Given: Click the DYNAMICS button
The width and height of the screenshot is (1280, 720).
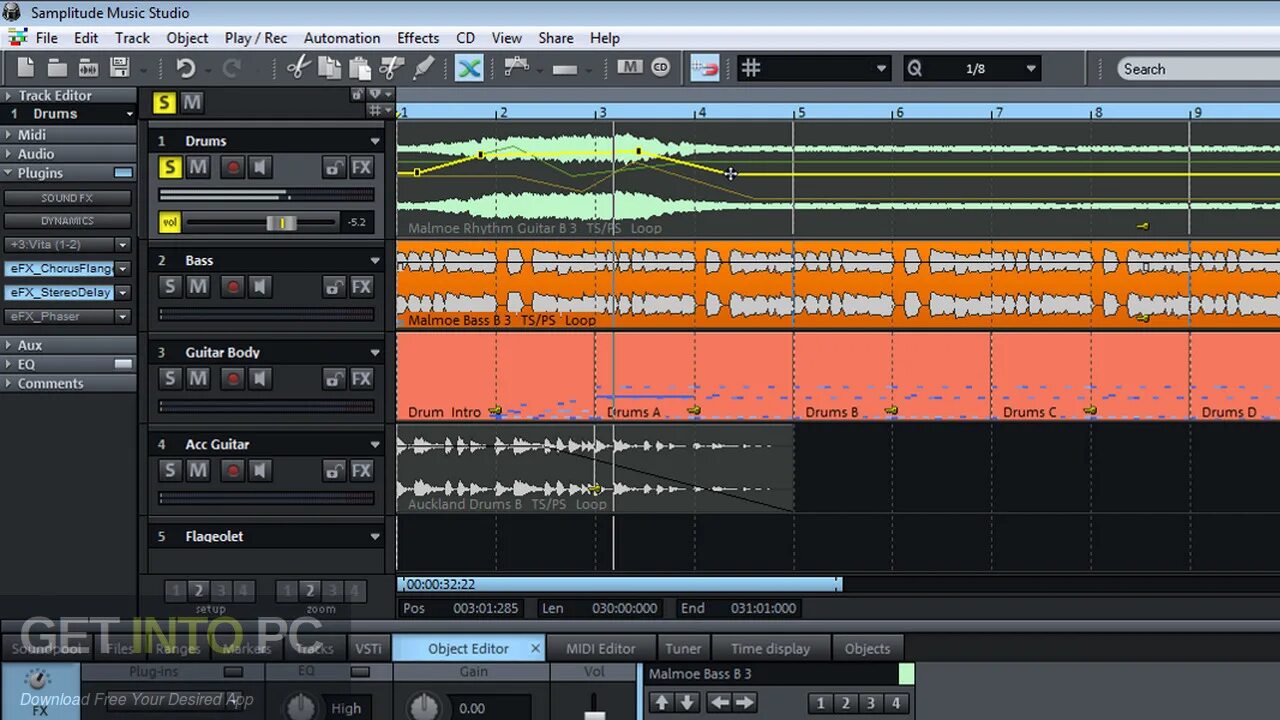Looking at the screenshot, I should click(67, 221).
